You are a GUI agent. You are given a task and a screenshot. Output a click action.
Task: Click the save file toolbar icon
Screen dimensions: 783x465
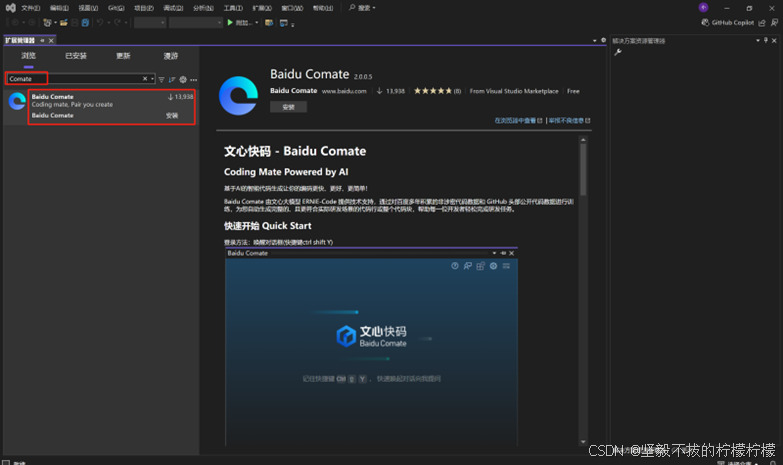75,22
